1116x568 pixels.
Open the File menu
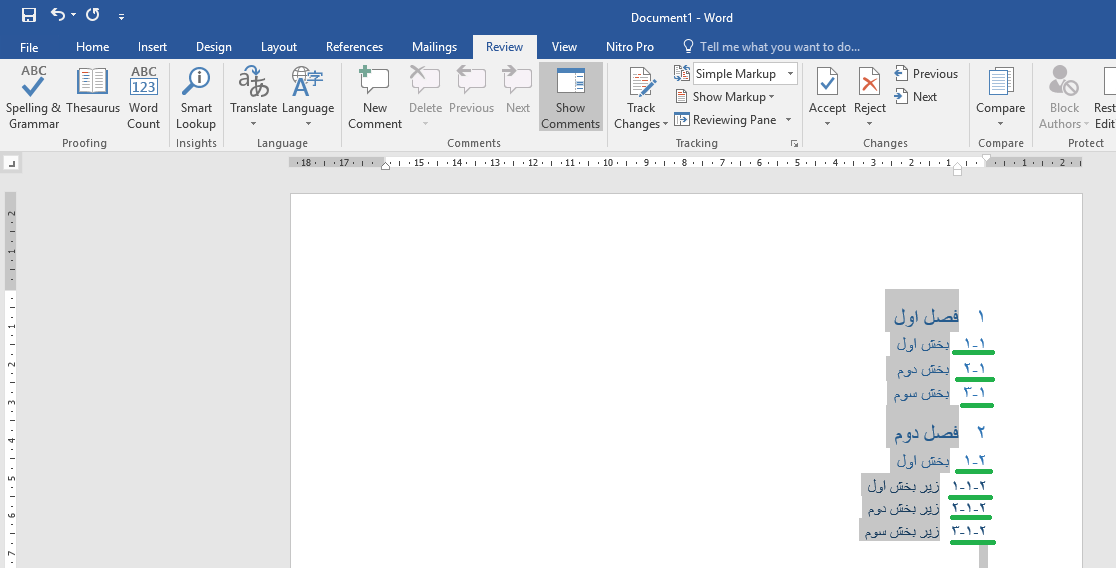[x=29, y=47]
